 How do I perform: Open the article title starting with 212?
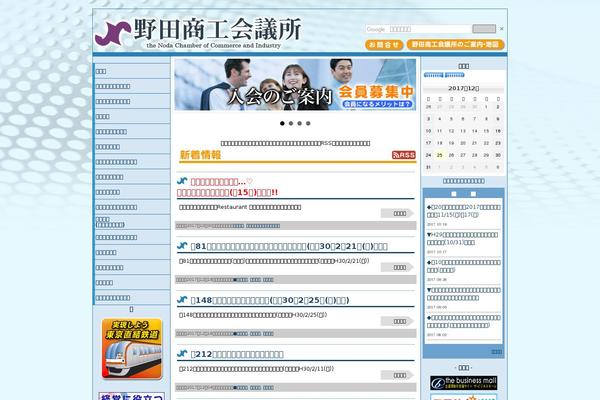[237, 354]
